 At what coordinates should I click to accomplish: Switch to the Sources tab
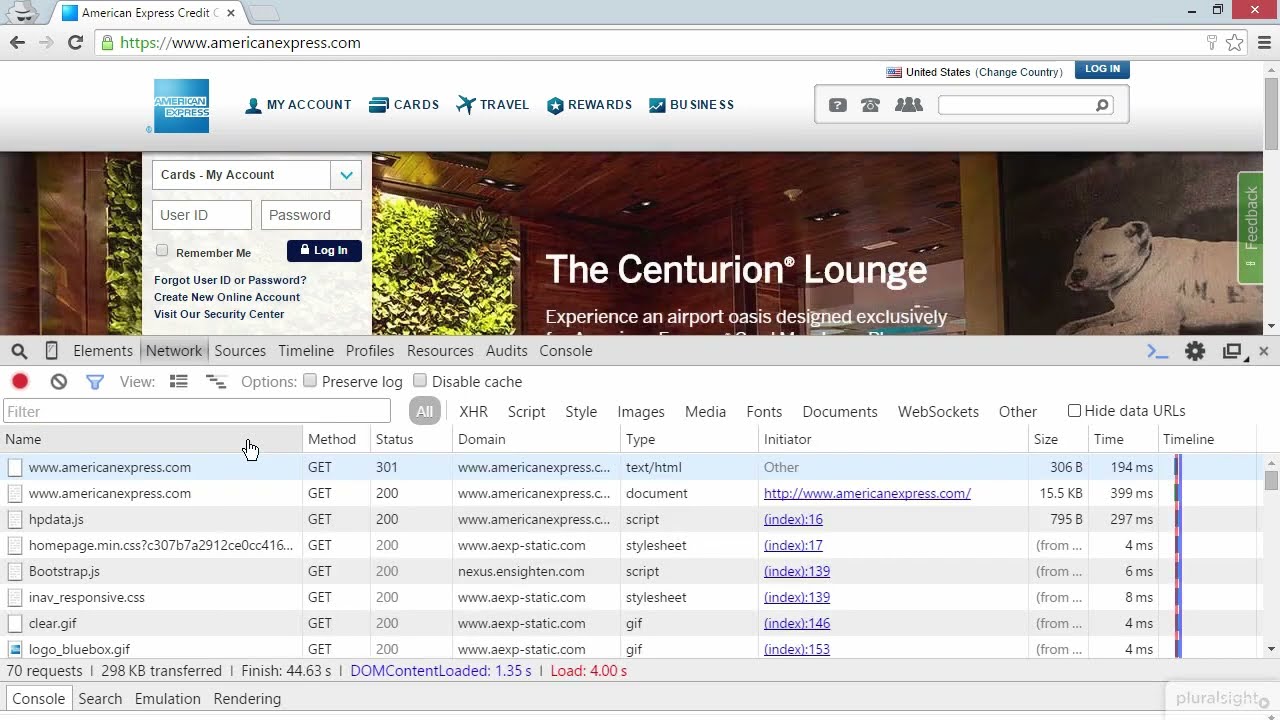pos(240,351)
